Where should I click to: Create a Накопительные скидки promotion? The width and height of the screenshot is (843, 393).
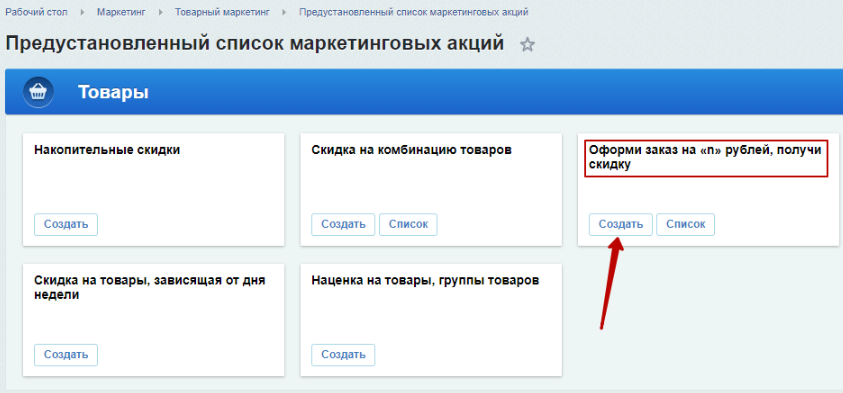point(66,224)
